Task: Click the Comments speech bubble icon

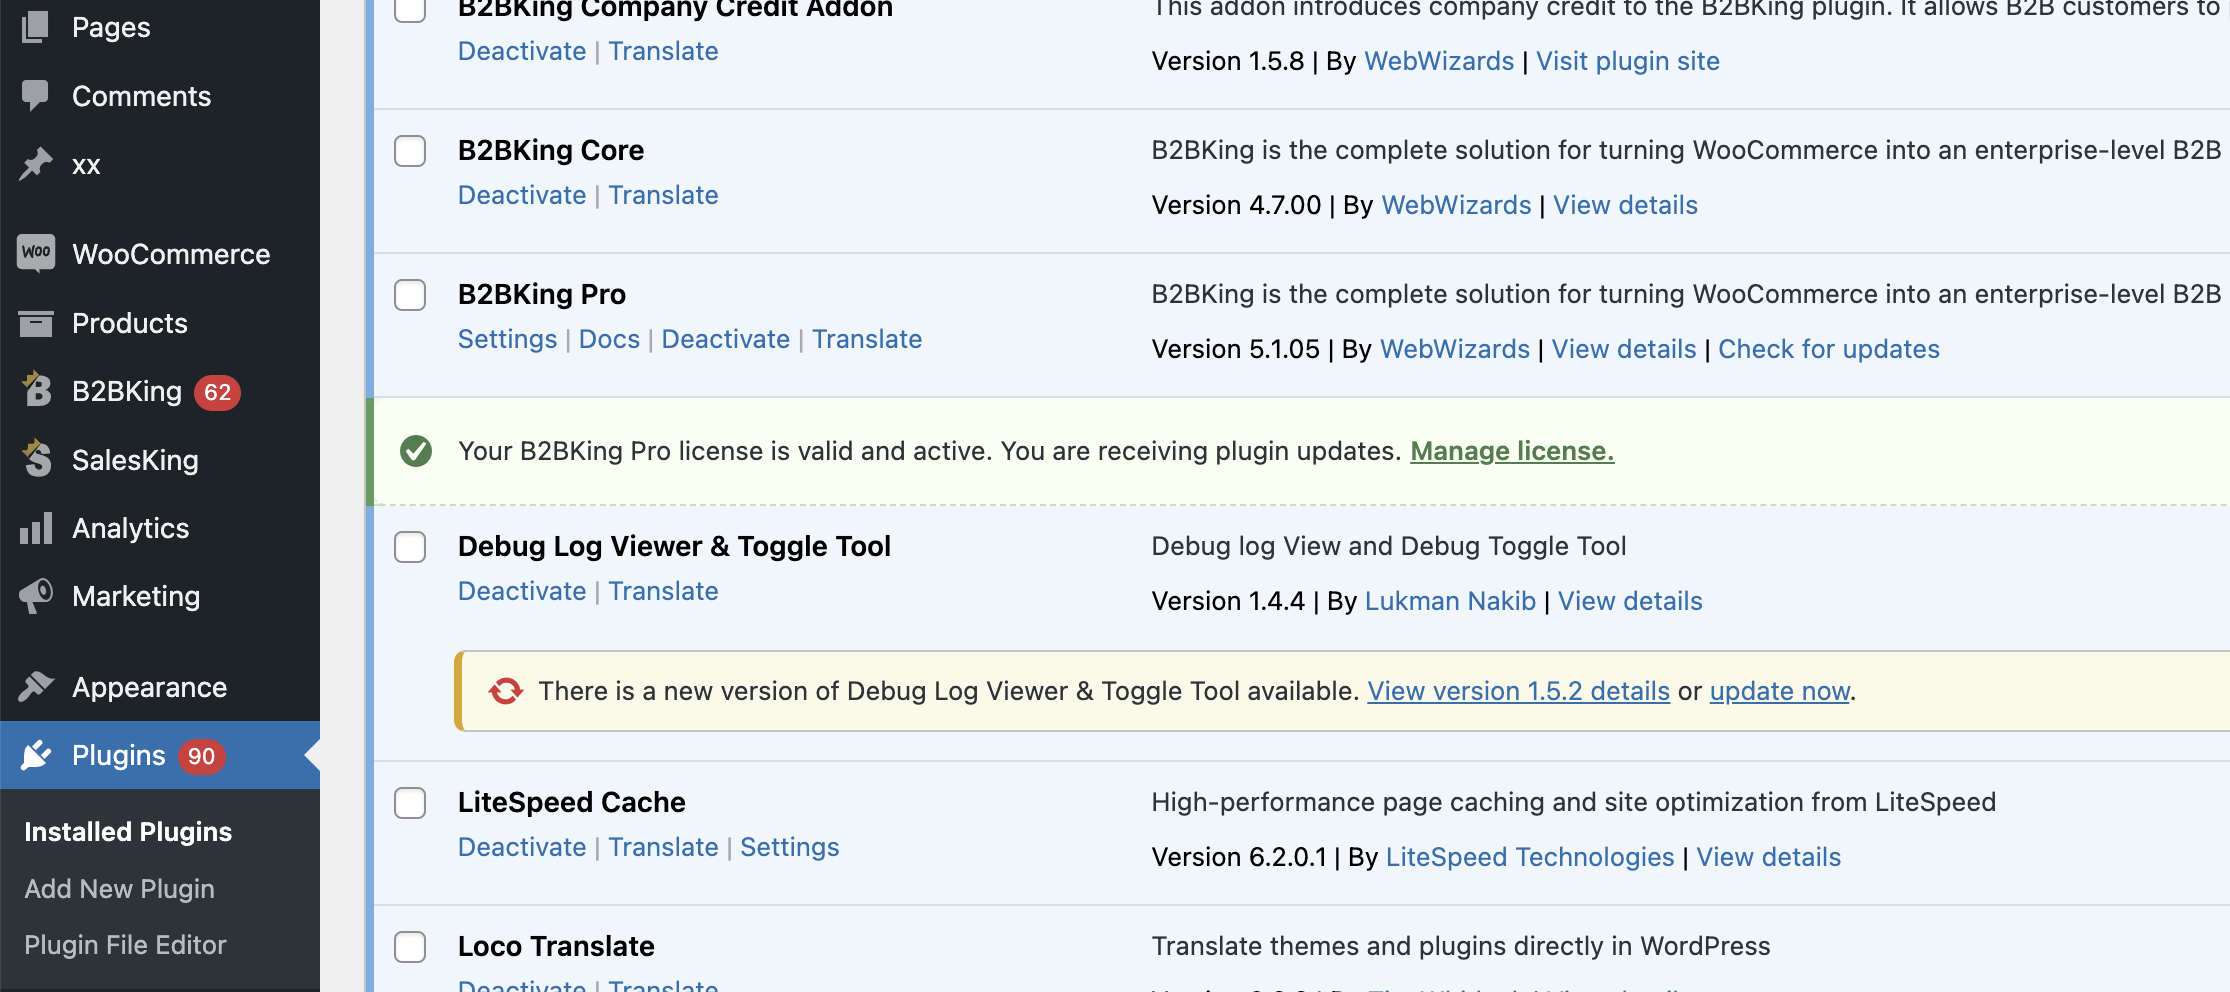Action: pyautogui.click(x=36, y=95)
